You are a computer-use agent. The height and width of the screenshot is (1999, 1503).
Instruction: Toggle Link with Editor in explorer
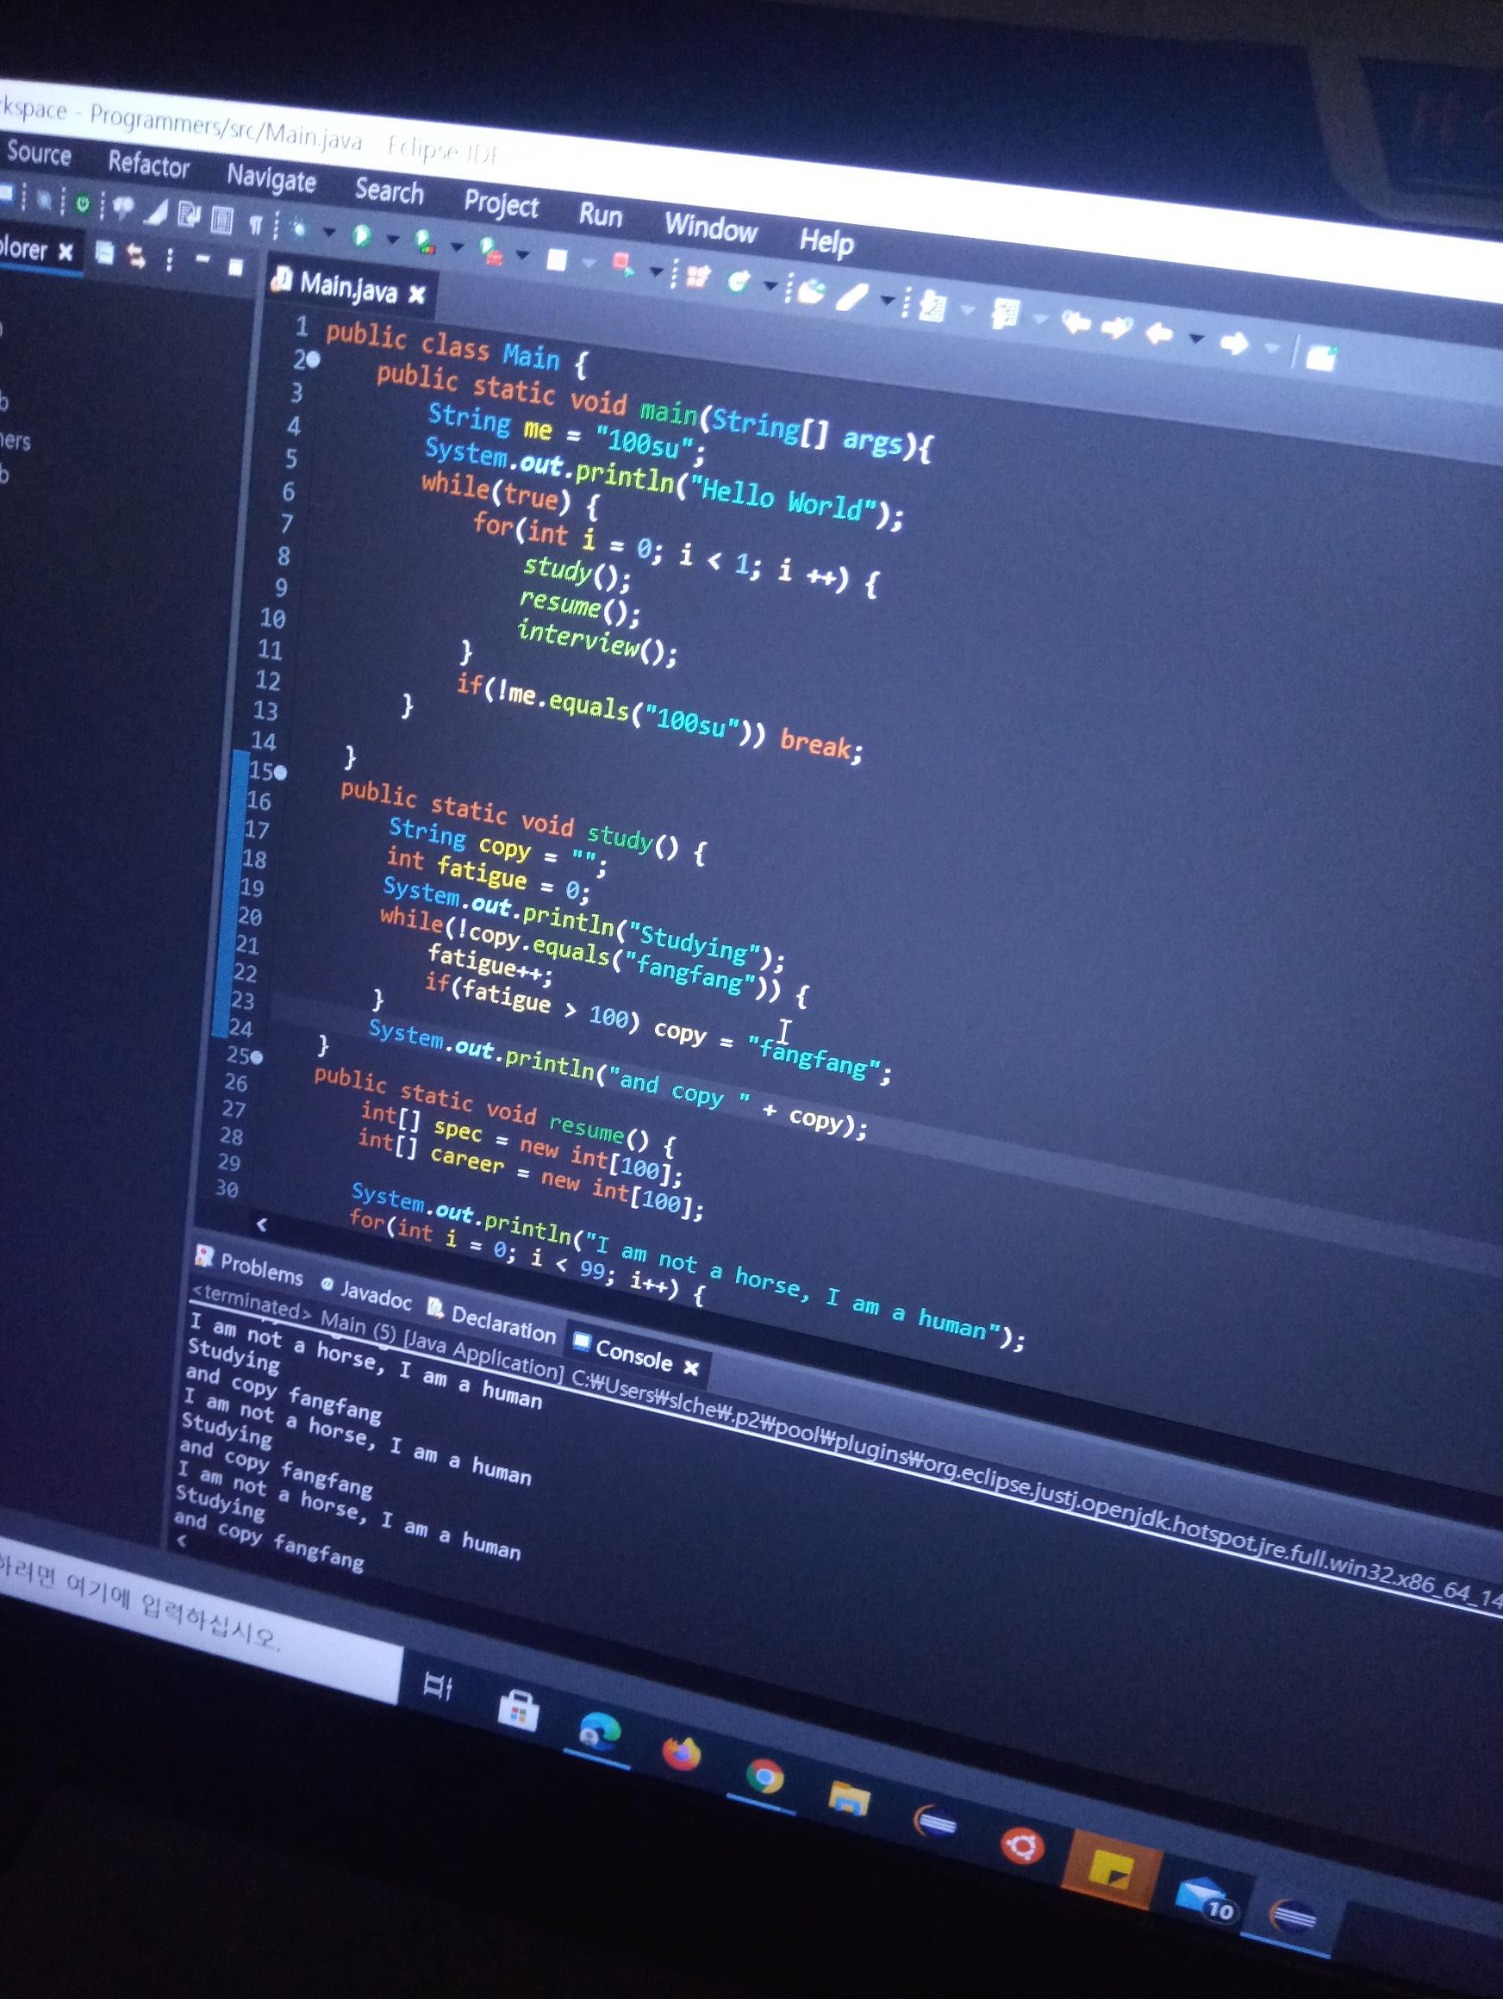pyautogui.click(x=137, y=258)
